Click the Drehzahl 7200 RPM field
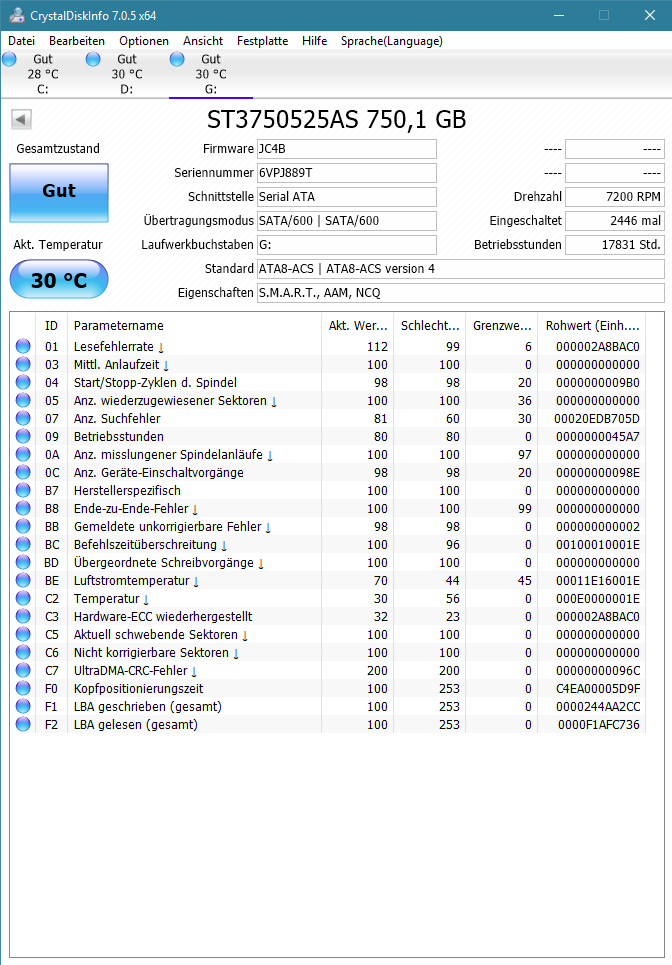 click(x=615, y=197)
